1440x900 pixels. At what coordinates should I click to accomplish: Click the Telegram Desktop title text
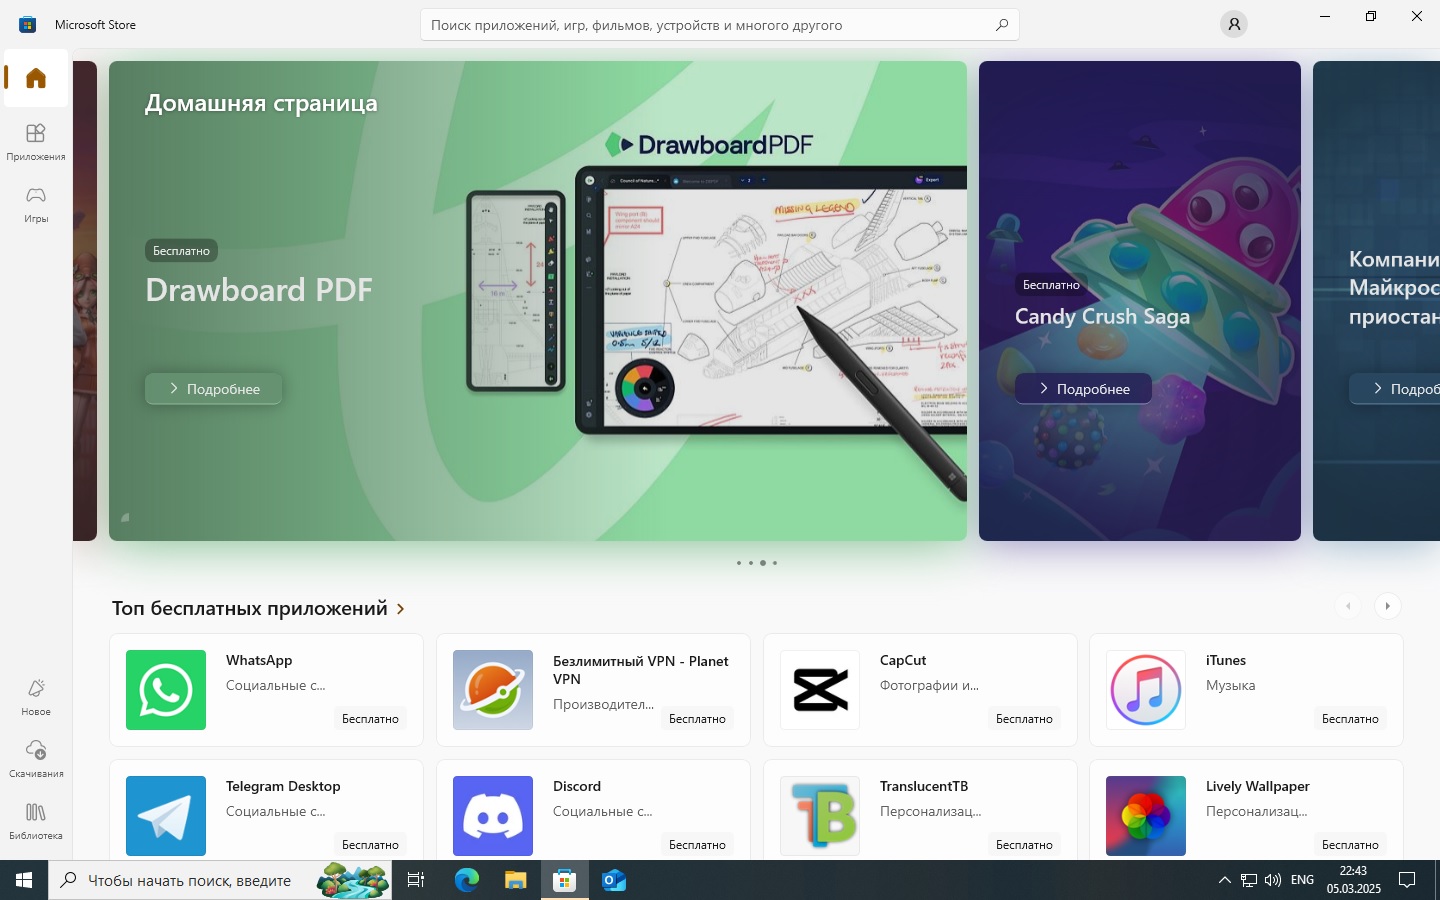[x=283, y=786]
